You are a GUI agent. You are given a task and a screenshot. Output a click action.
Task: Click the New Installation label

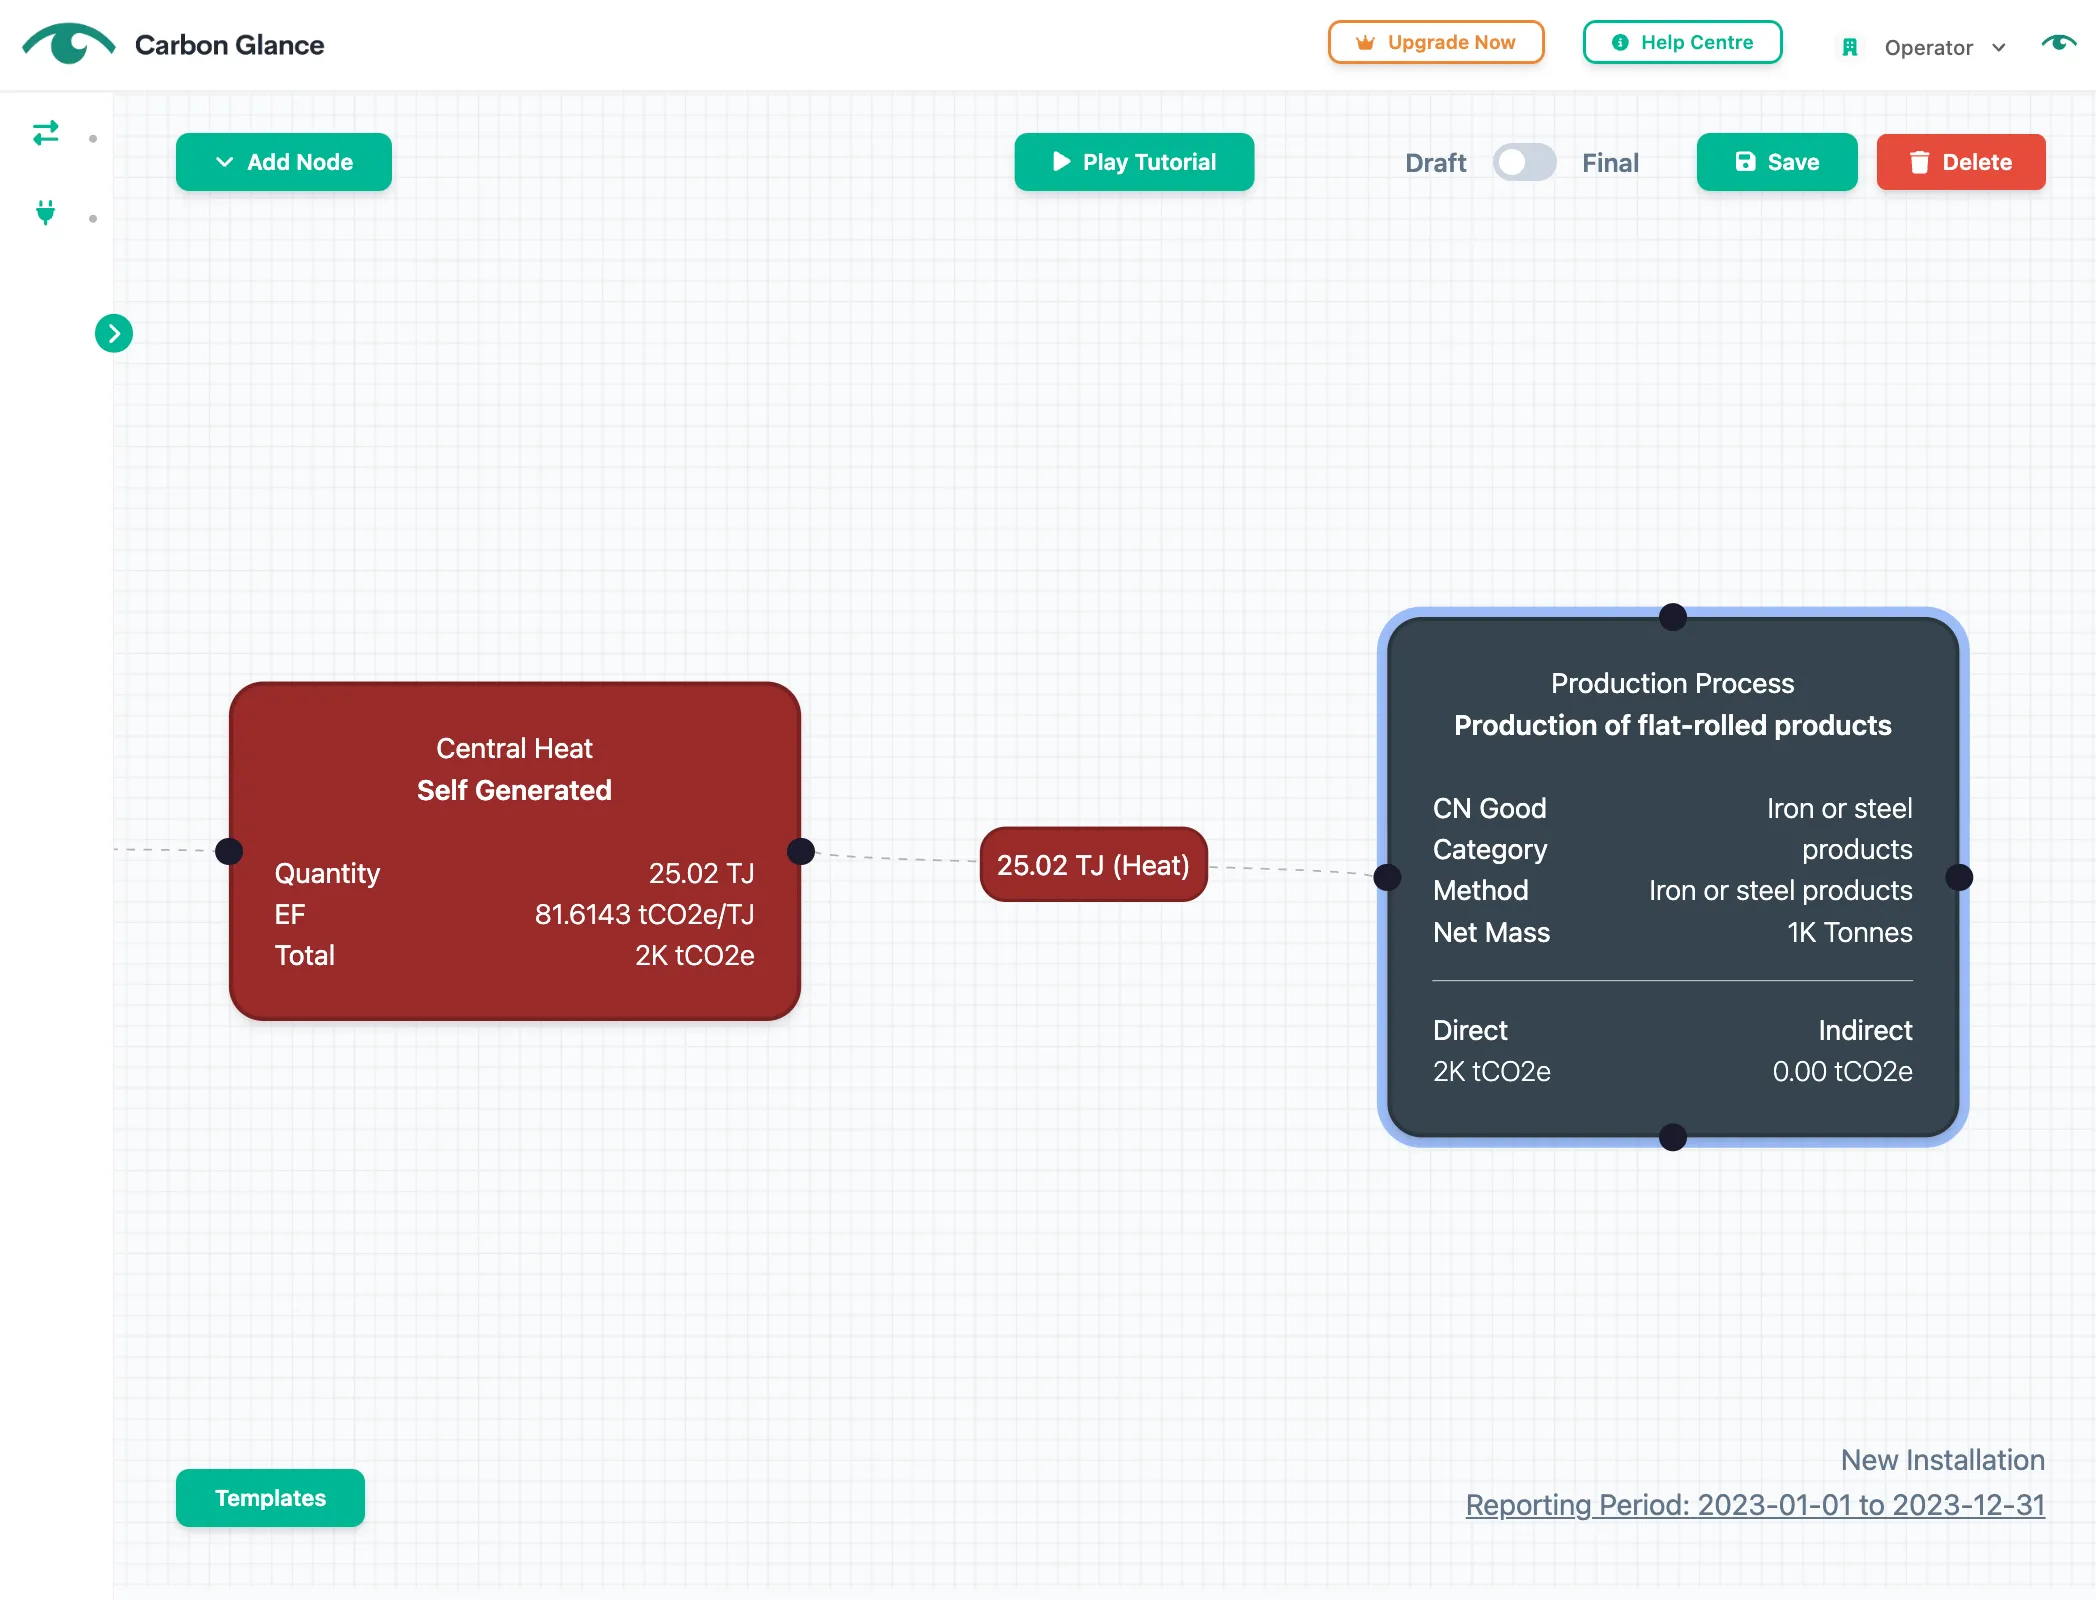point(1942,1460)
